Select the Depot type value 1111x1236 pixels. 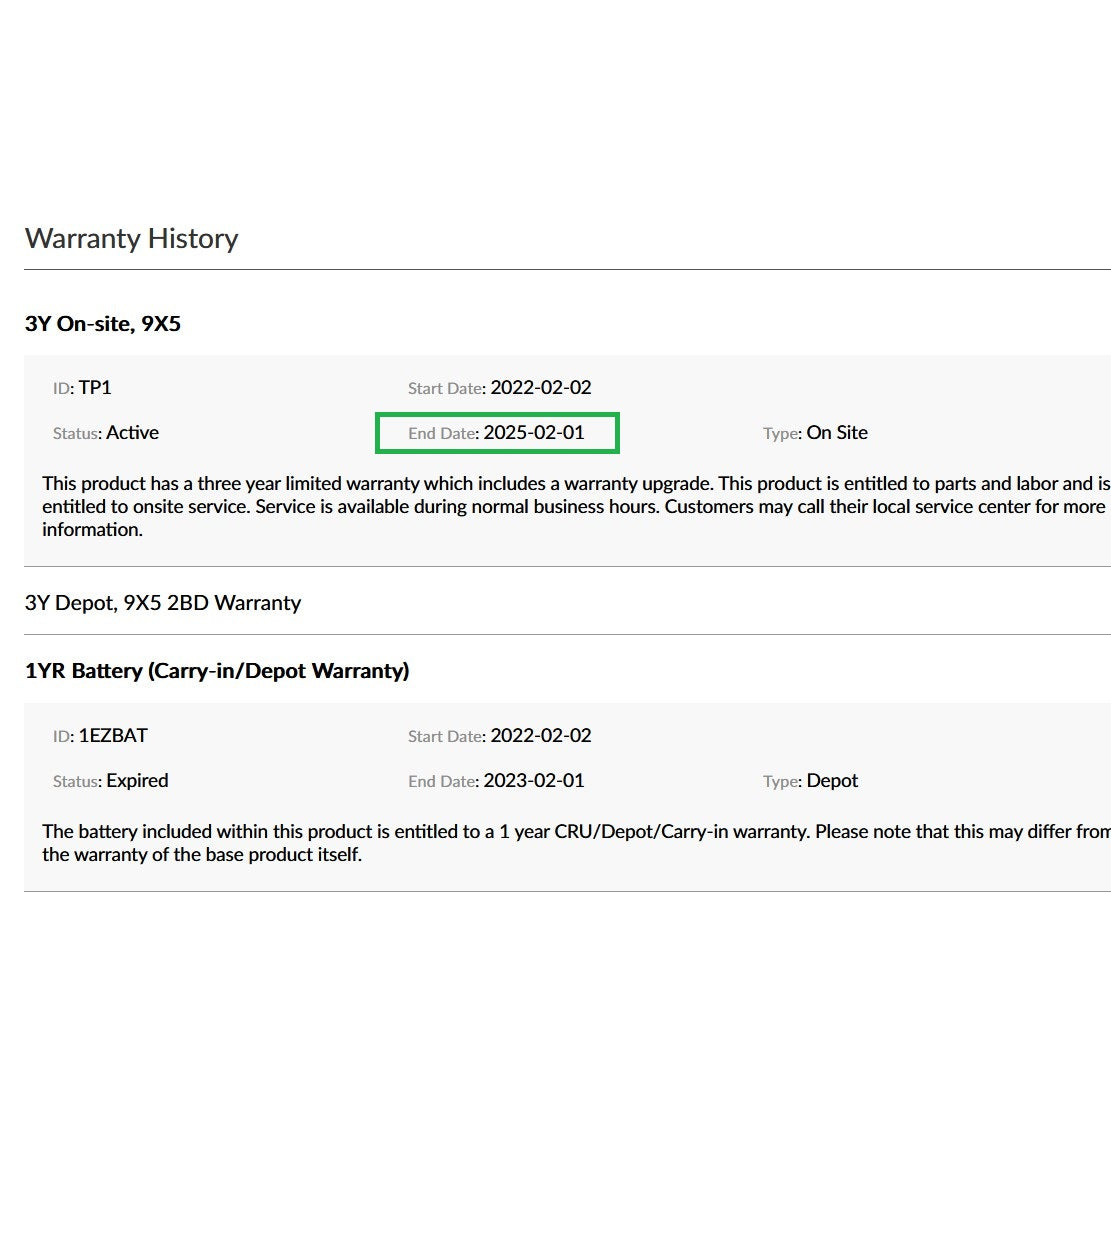pyautogui.click(x=832, y=781)
